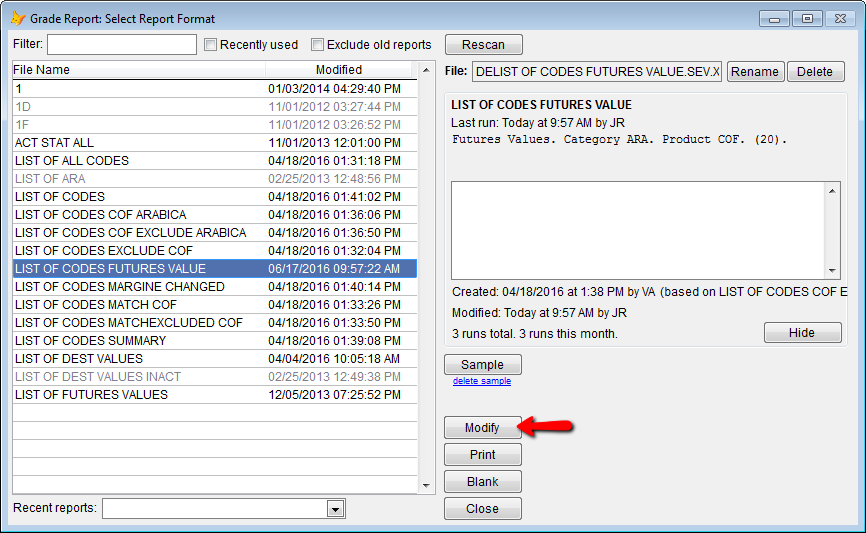
Task: Close the window using title bar X
Action: pyautogui.click(x=840, y=19)
